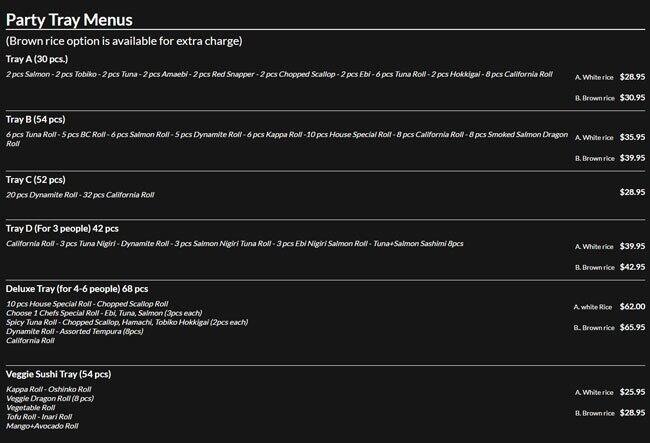Image resolution: width=650 pixels, height=443 pixels.
Task: Choose Tray D brown rice $42.95 option
Action: click(x=632, y=267)
